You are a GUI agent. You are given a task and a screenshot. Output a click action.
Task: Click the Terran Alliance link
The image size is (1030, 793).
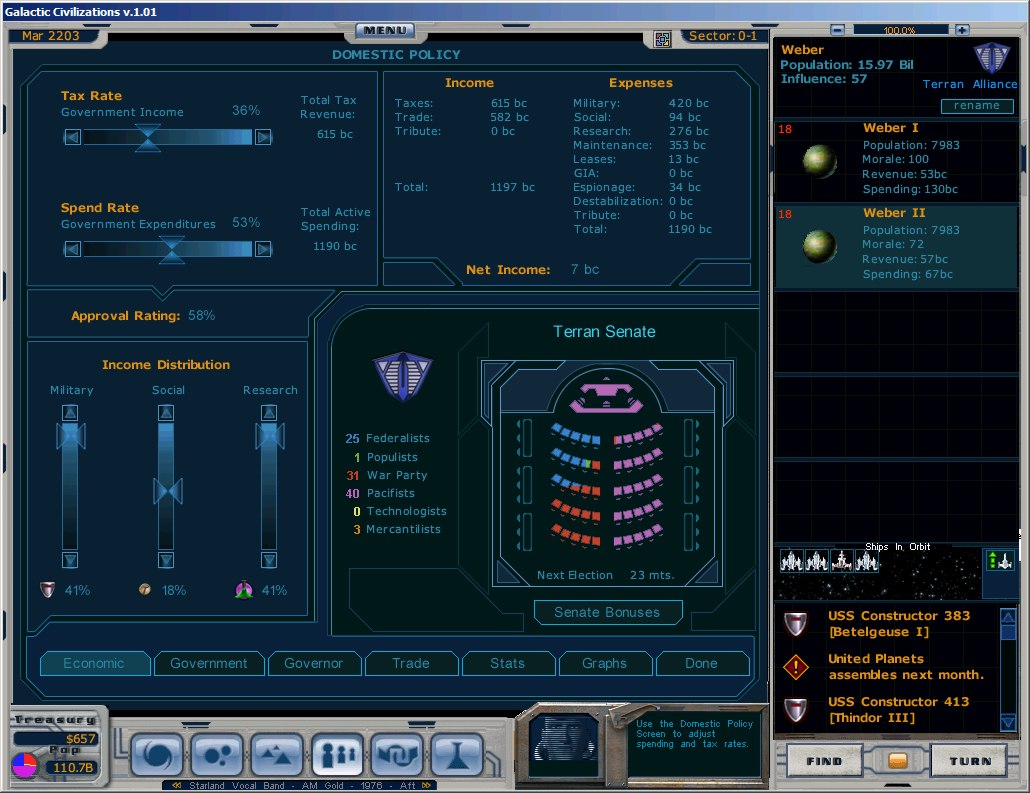[970, 84]
